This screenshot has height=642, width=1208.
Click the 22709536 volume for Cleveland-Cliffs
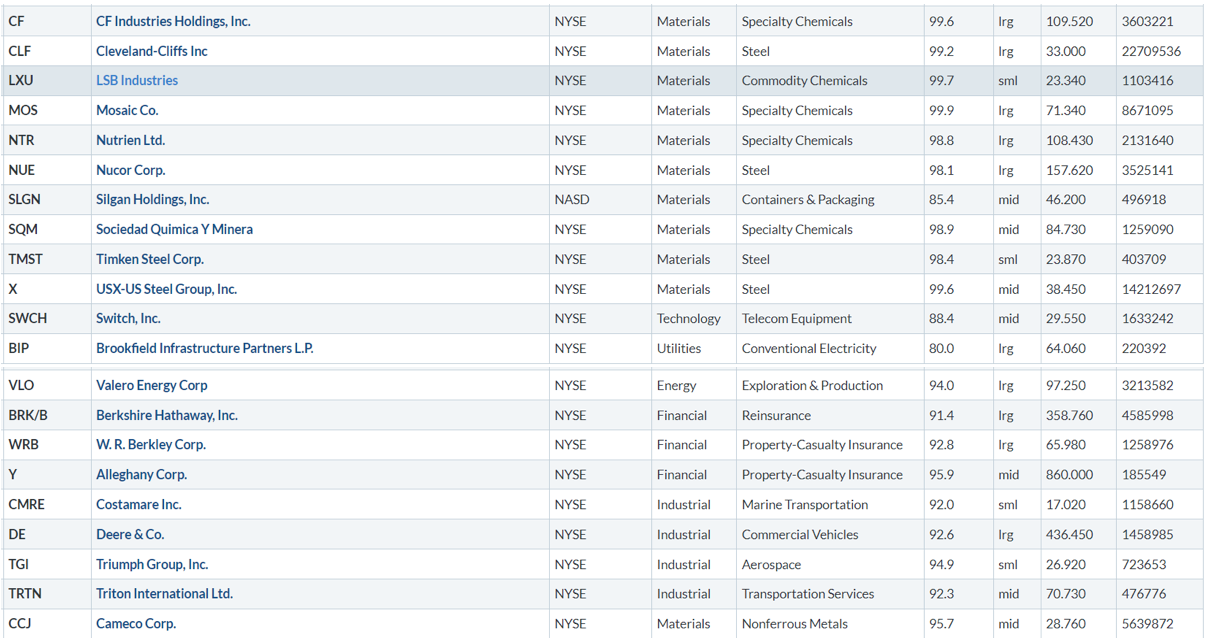click(x=1152, y=51)
